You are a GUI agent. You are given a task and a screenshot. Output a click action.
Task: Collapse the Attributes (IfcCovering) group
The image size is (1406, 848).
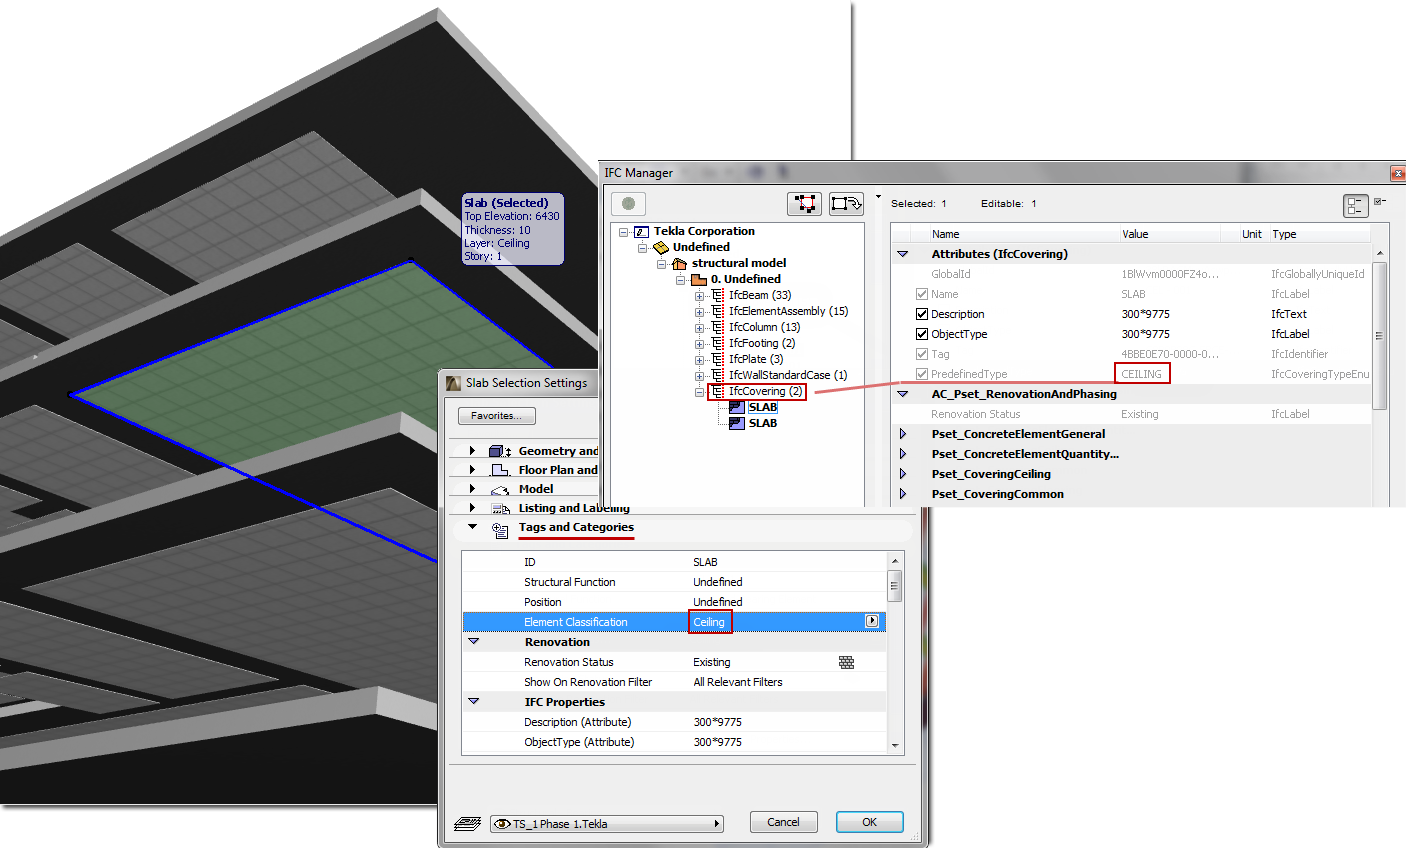coord(902,254)
